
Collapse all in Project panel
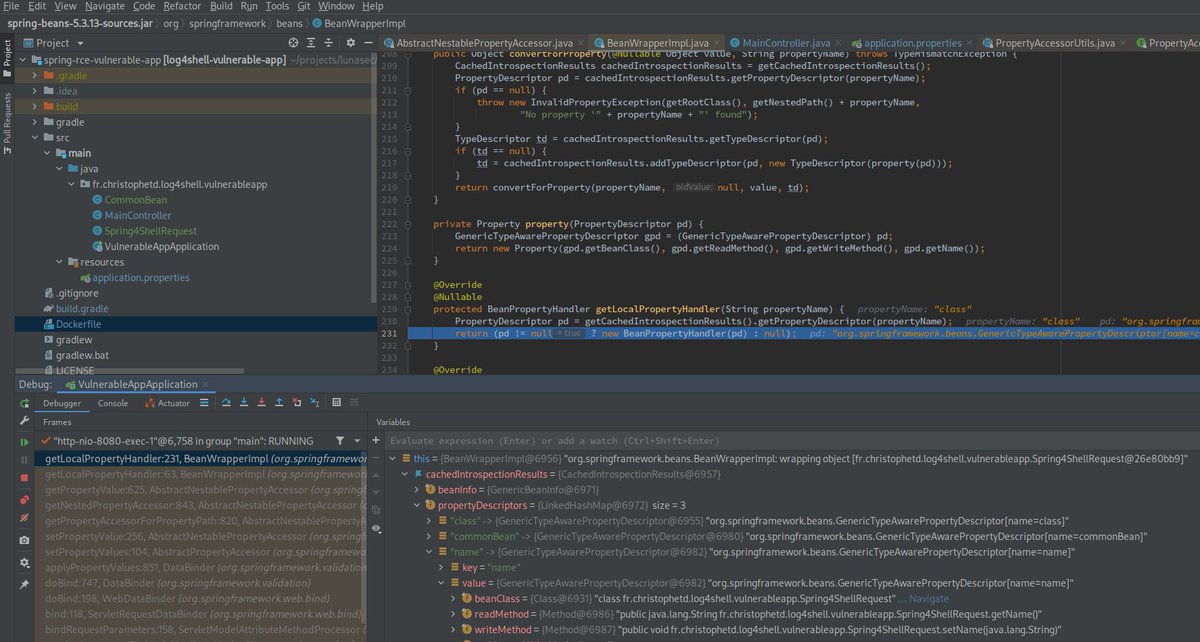point(329,43)
